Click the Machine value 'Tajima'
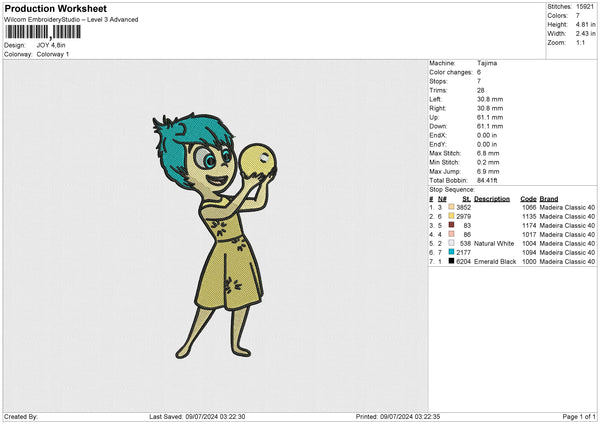Viewport: 600px width, 424px height. [x=487, y=63]
